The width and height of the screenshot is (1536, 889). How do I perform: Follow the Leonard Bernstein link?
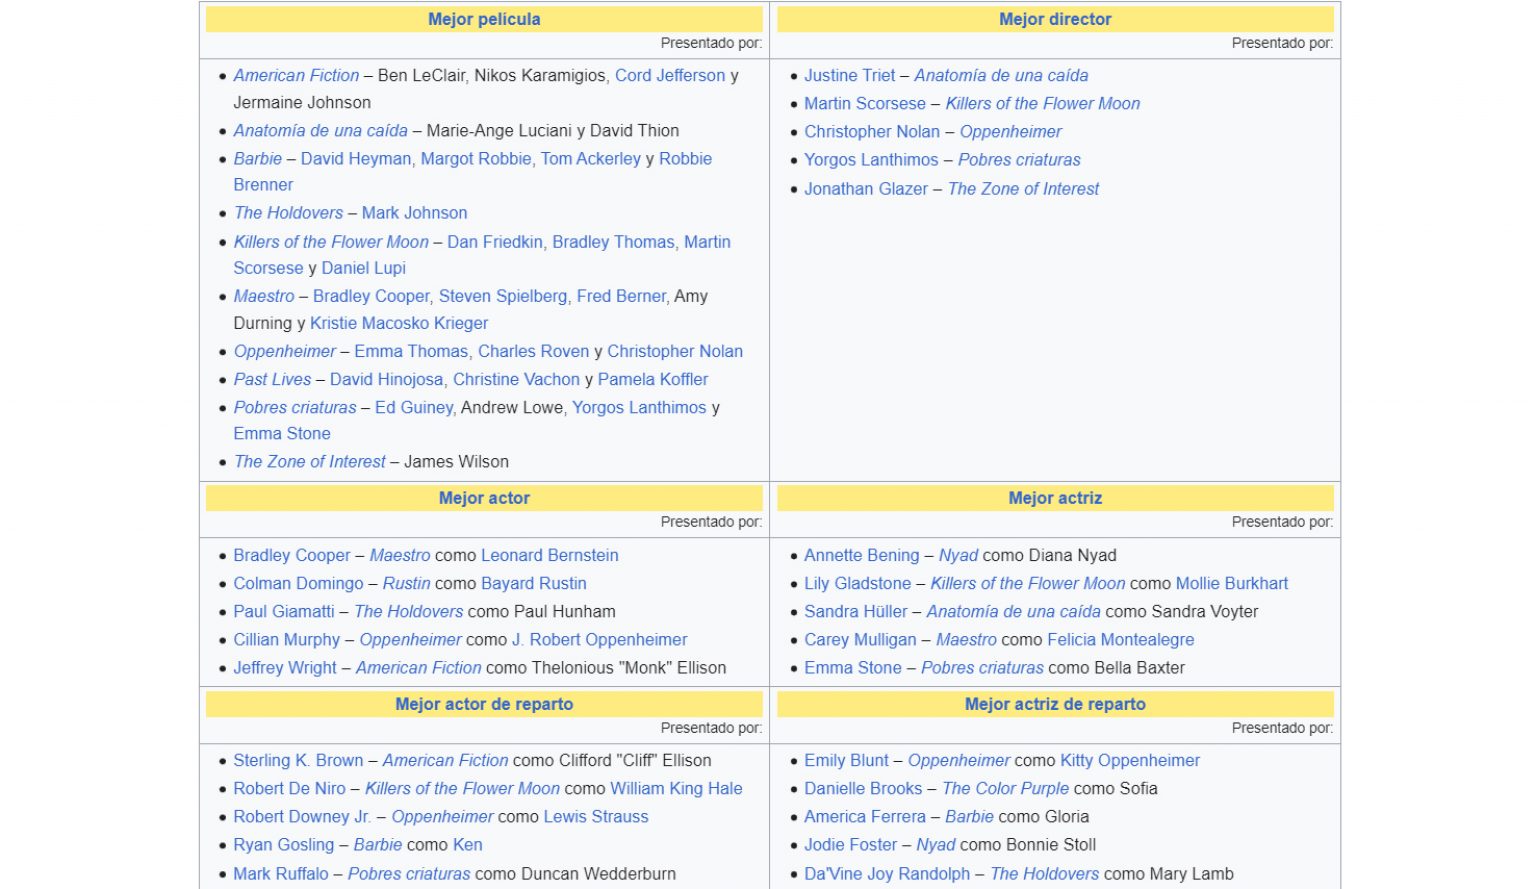pos(550,555)
